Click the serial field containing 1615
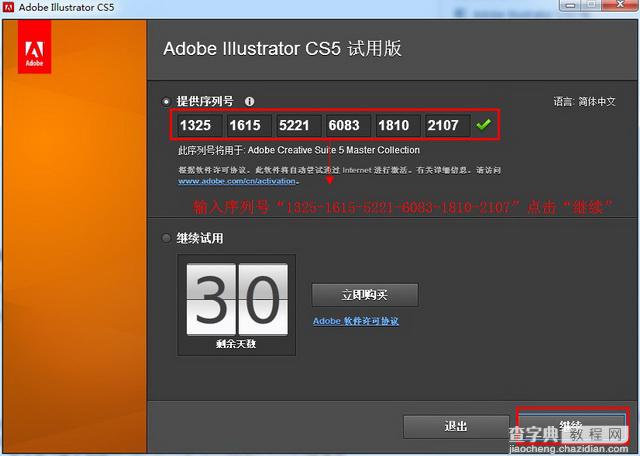 [249, 125]
